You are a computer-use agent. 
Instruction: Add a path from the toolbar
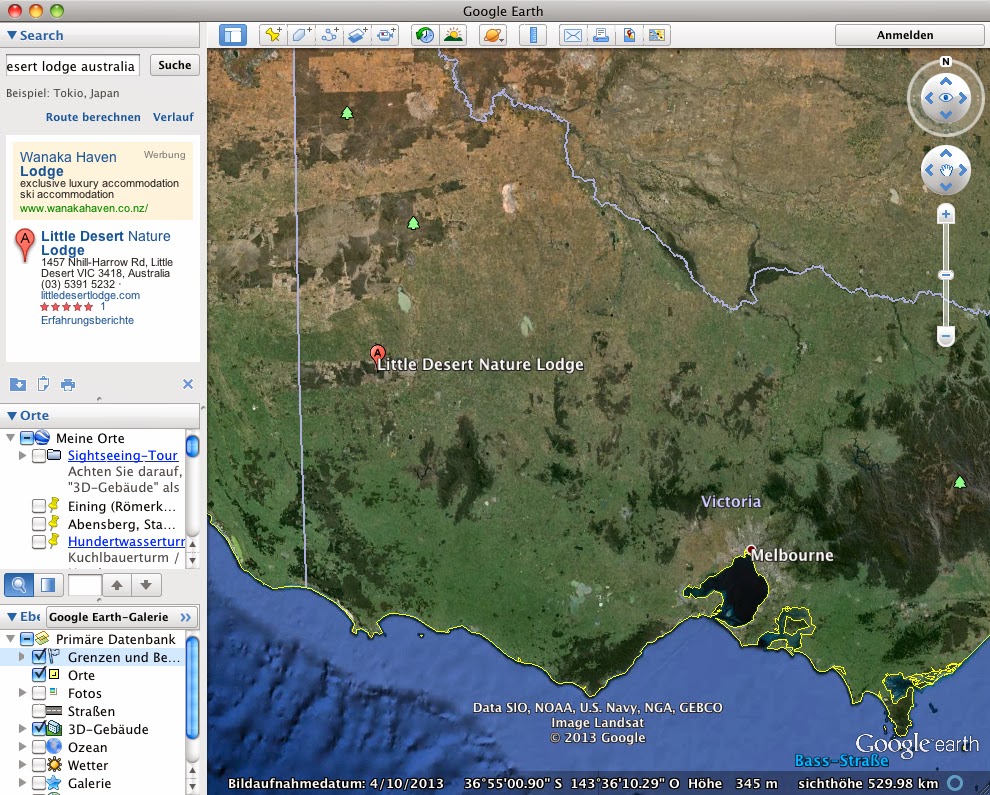[329, 35]
